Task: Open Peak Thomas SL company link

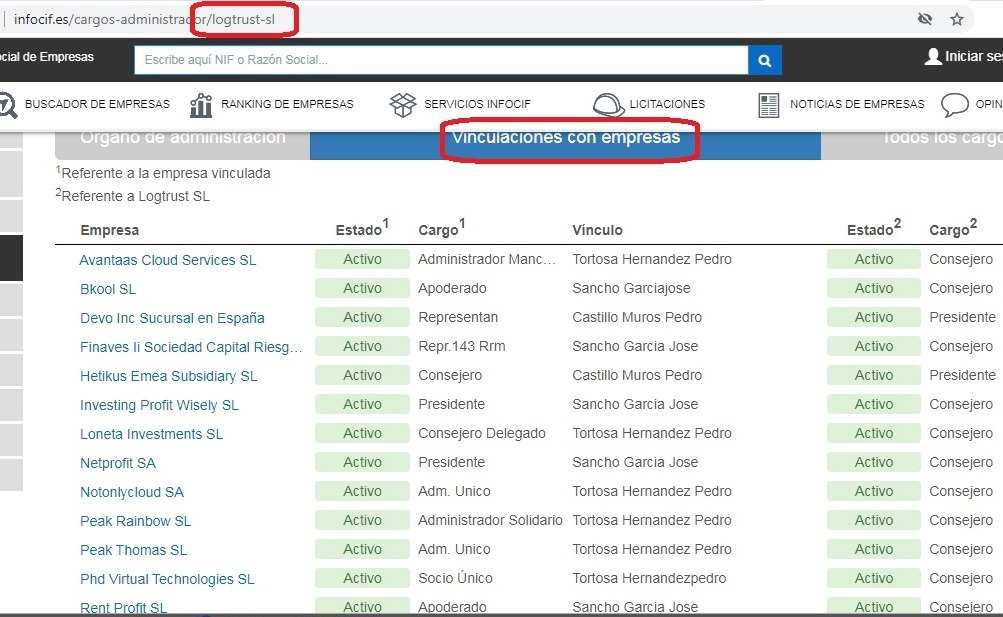Action: pos(134,550)
